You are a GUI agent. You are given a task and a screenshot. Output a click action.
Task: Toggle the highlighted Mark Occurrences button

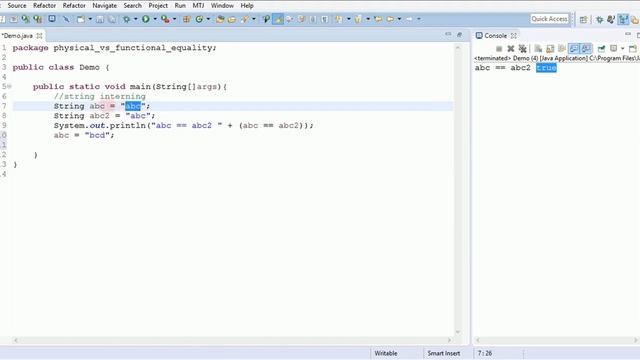(x=278, y=19)
